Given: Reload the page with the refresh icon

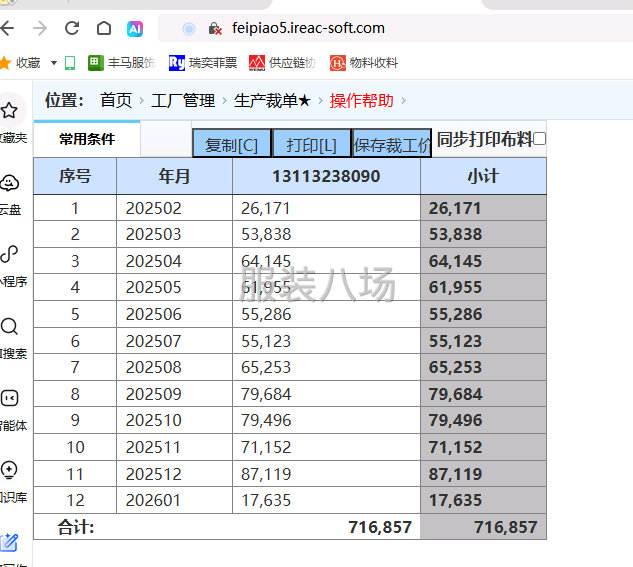Looking at the screenshot, I should click(x=72, y=28).
